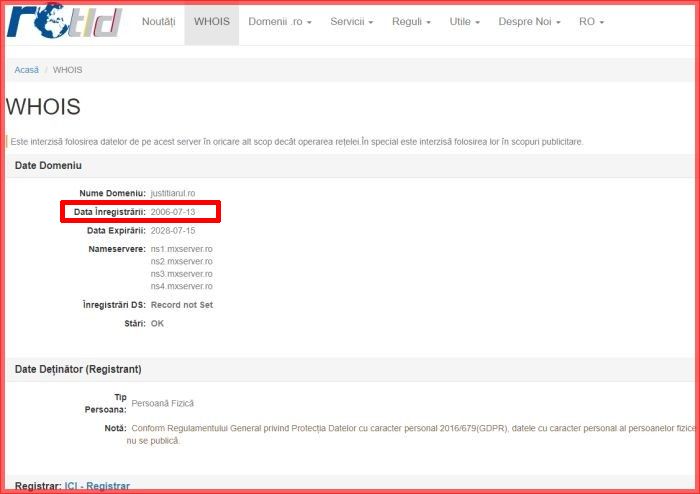Click the Persoană Fizică value
The height and width of the screenshot is (494, 700).
point(162,403)
